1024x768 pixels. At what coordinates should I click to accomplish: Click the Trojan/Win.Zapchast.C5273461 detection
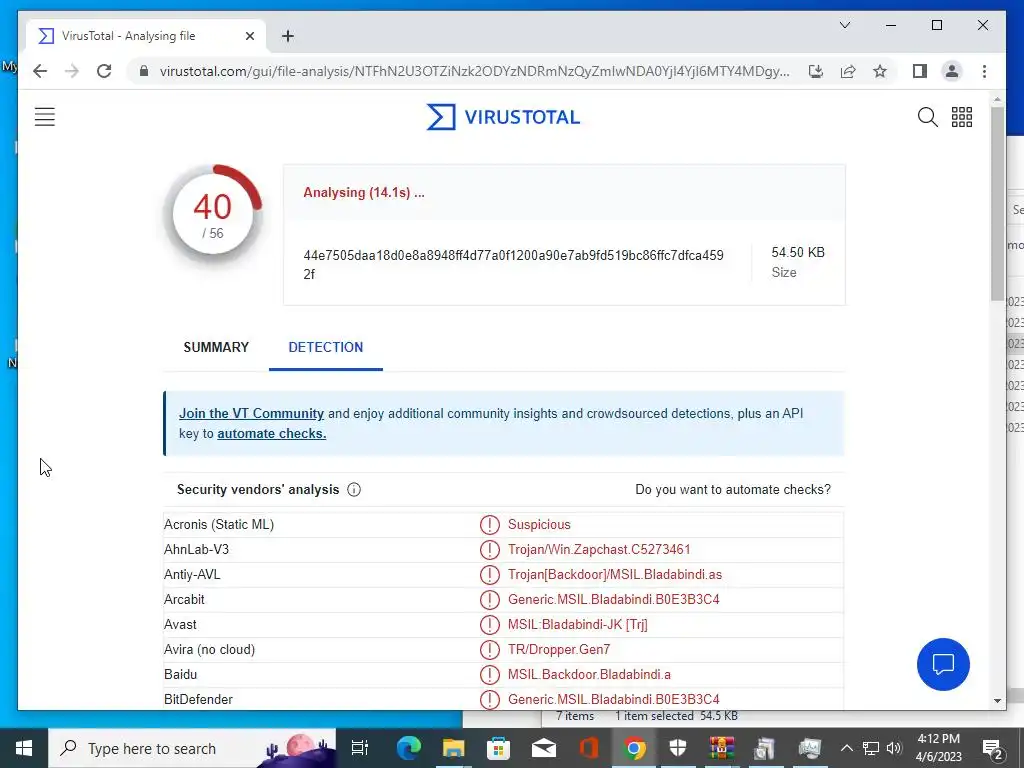pyautogui.click(x=599, y=550)
